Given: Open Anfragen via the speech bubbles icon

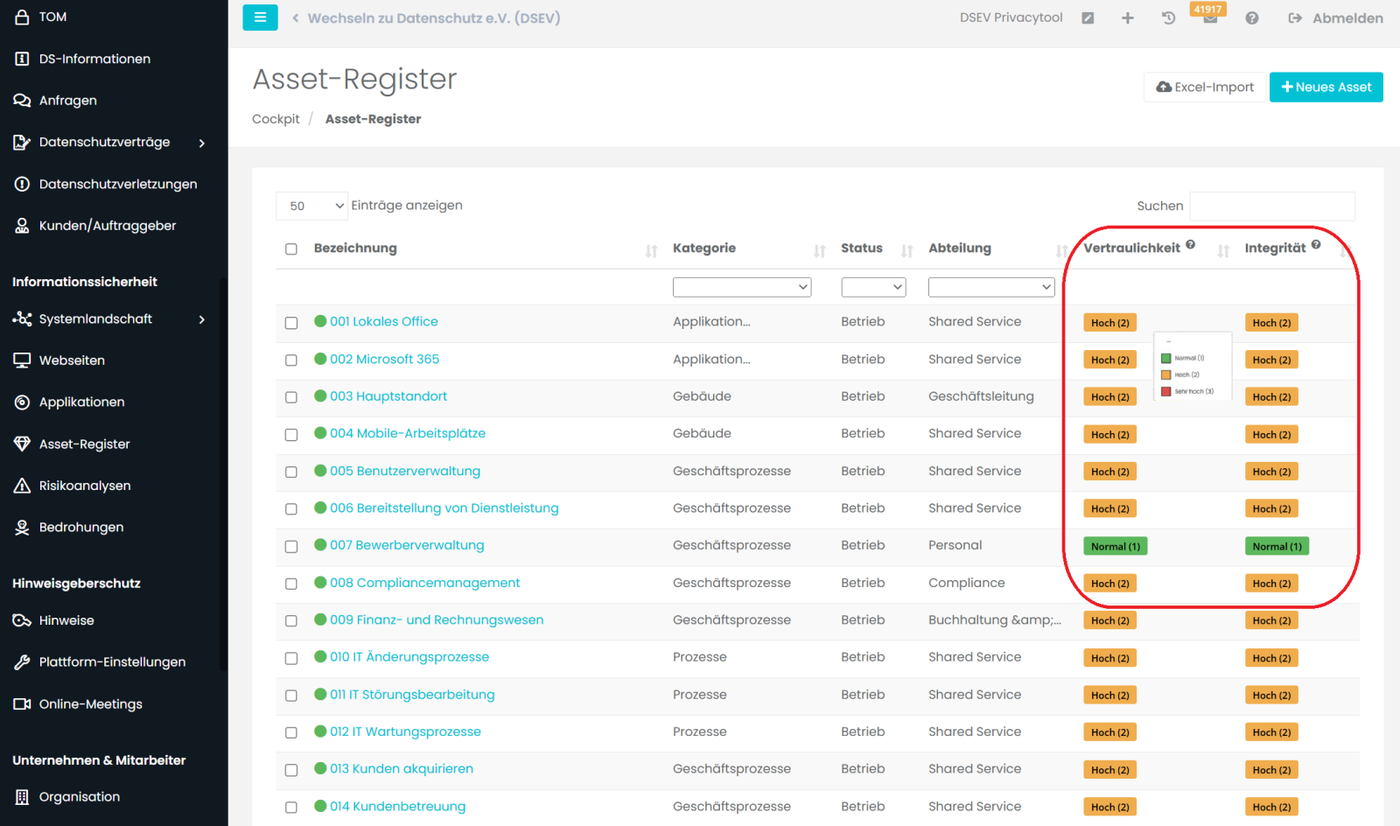Looking at the screenshot, I should 21,101.
